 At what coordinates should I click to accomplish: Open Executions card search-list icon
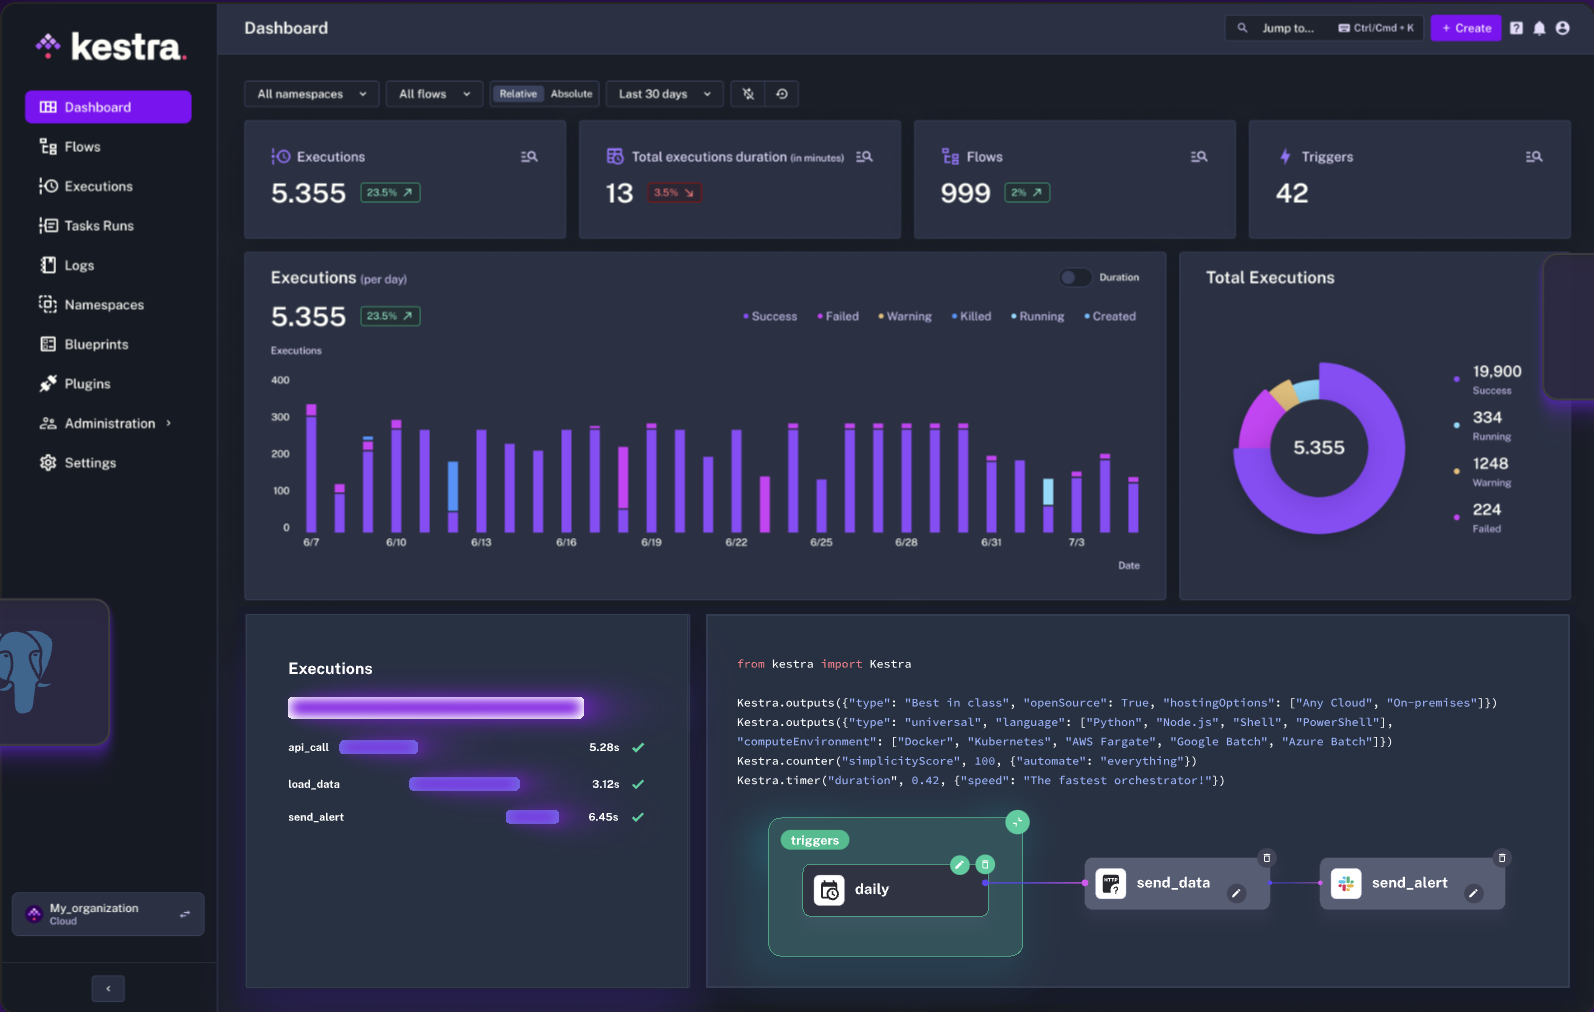(x=529, y=157)
